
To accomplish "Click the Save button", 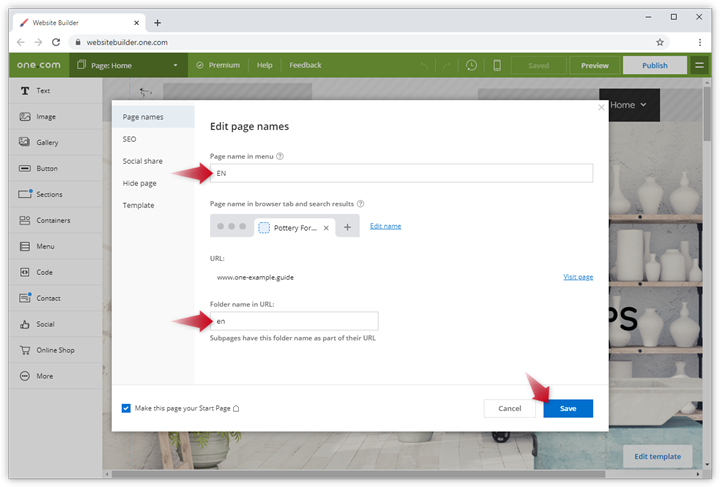I will click(x=568, y=408).
